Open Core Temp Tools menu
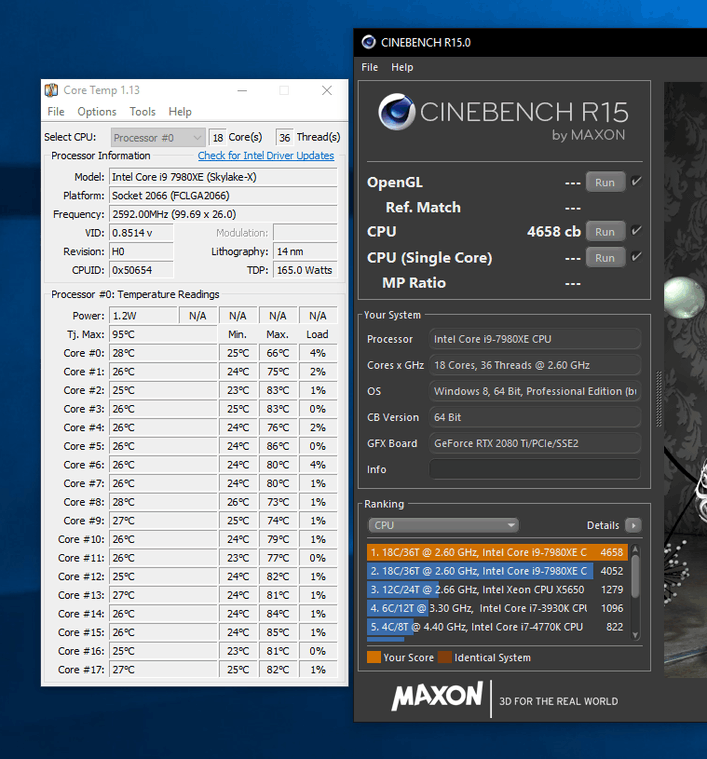The height and width of the screenshot is (759, 707). point(142,112)
